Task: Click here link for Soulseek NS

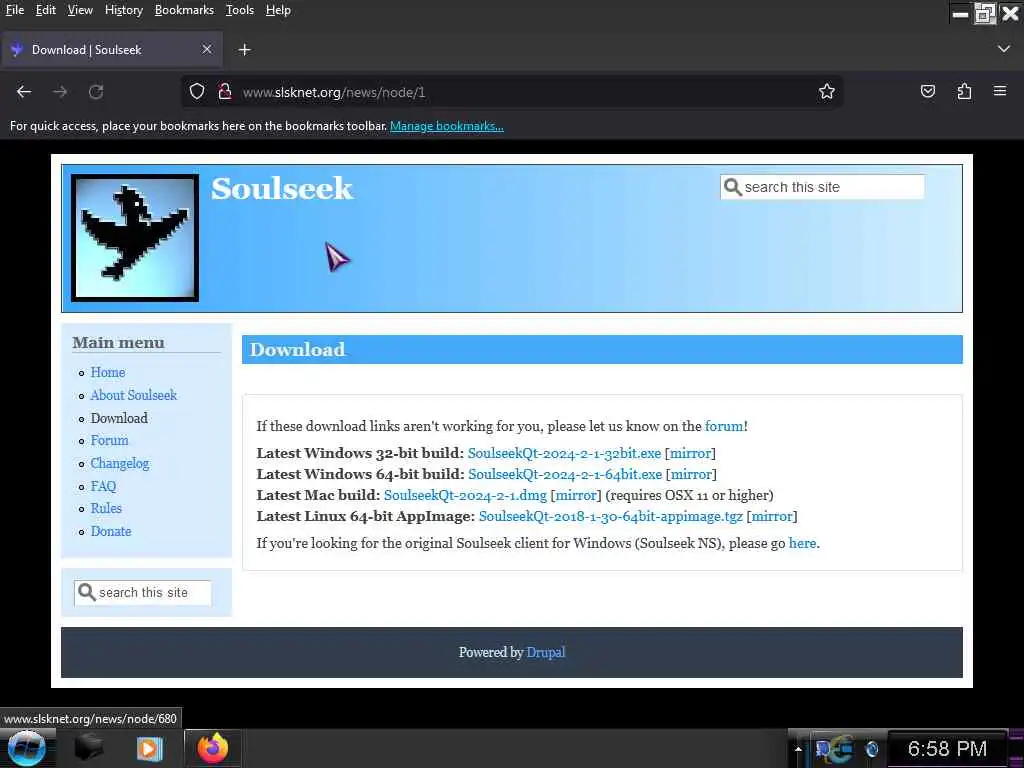Action: 802,543
